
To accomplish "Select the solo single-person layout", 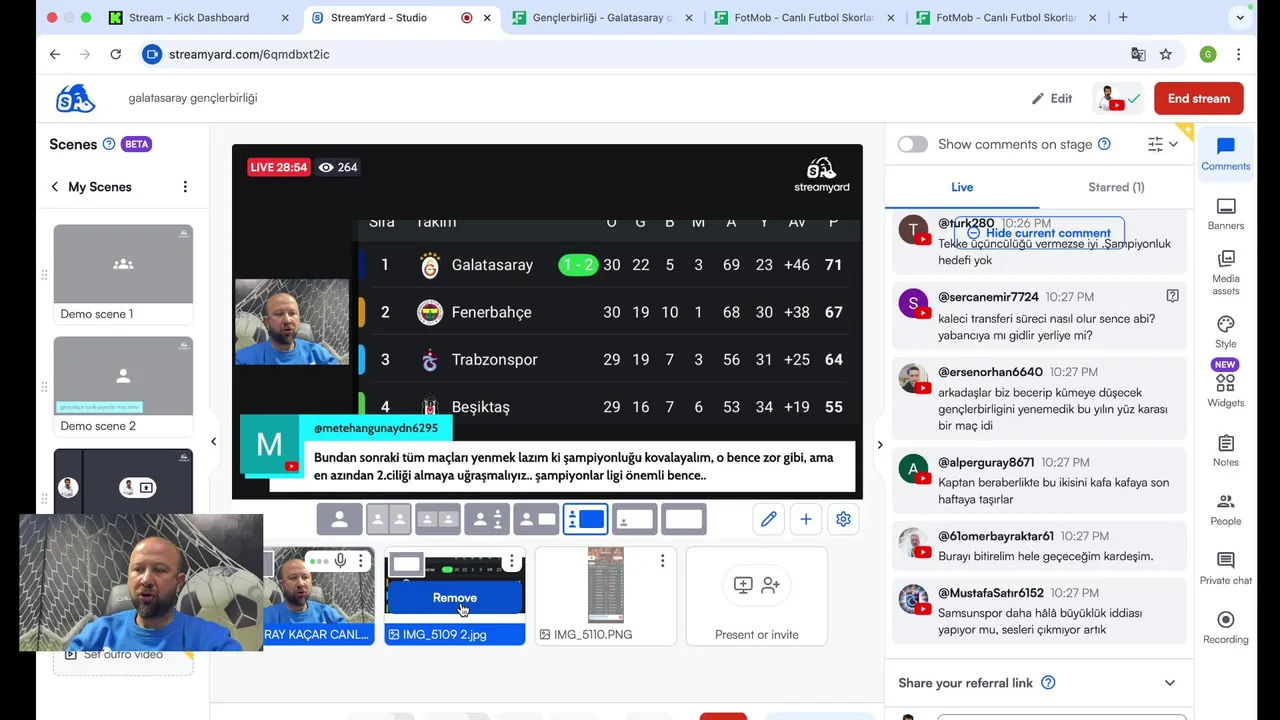I will (x=340, y=519).
